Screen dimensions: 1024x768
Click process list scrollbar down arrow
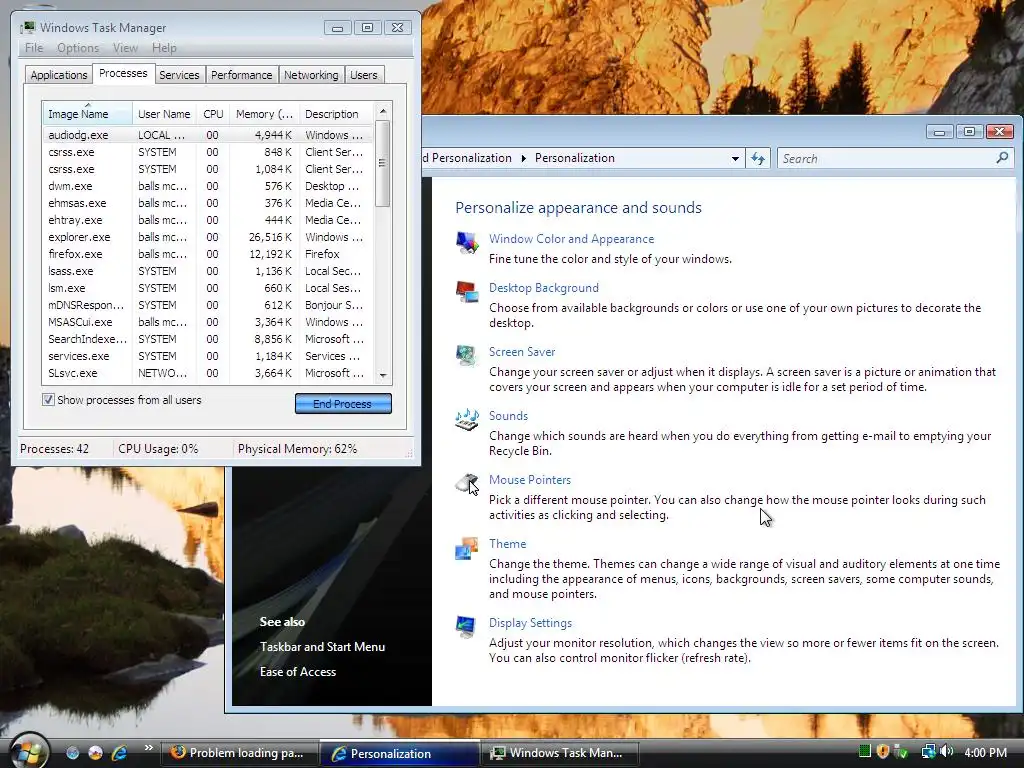(383, 376)
